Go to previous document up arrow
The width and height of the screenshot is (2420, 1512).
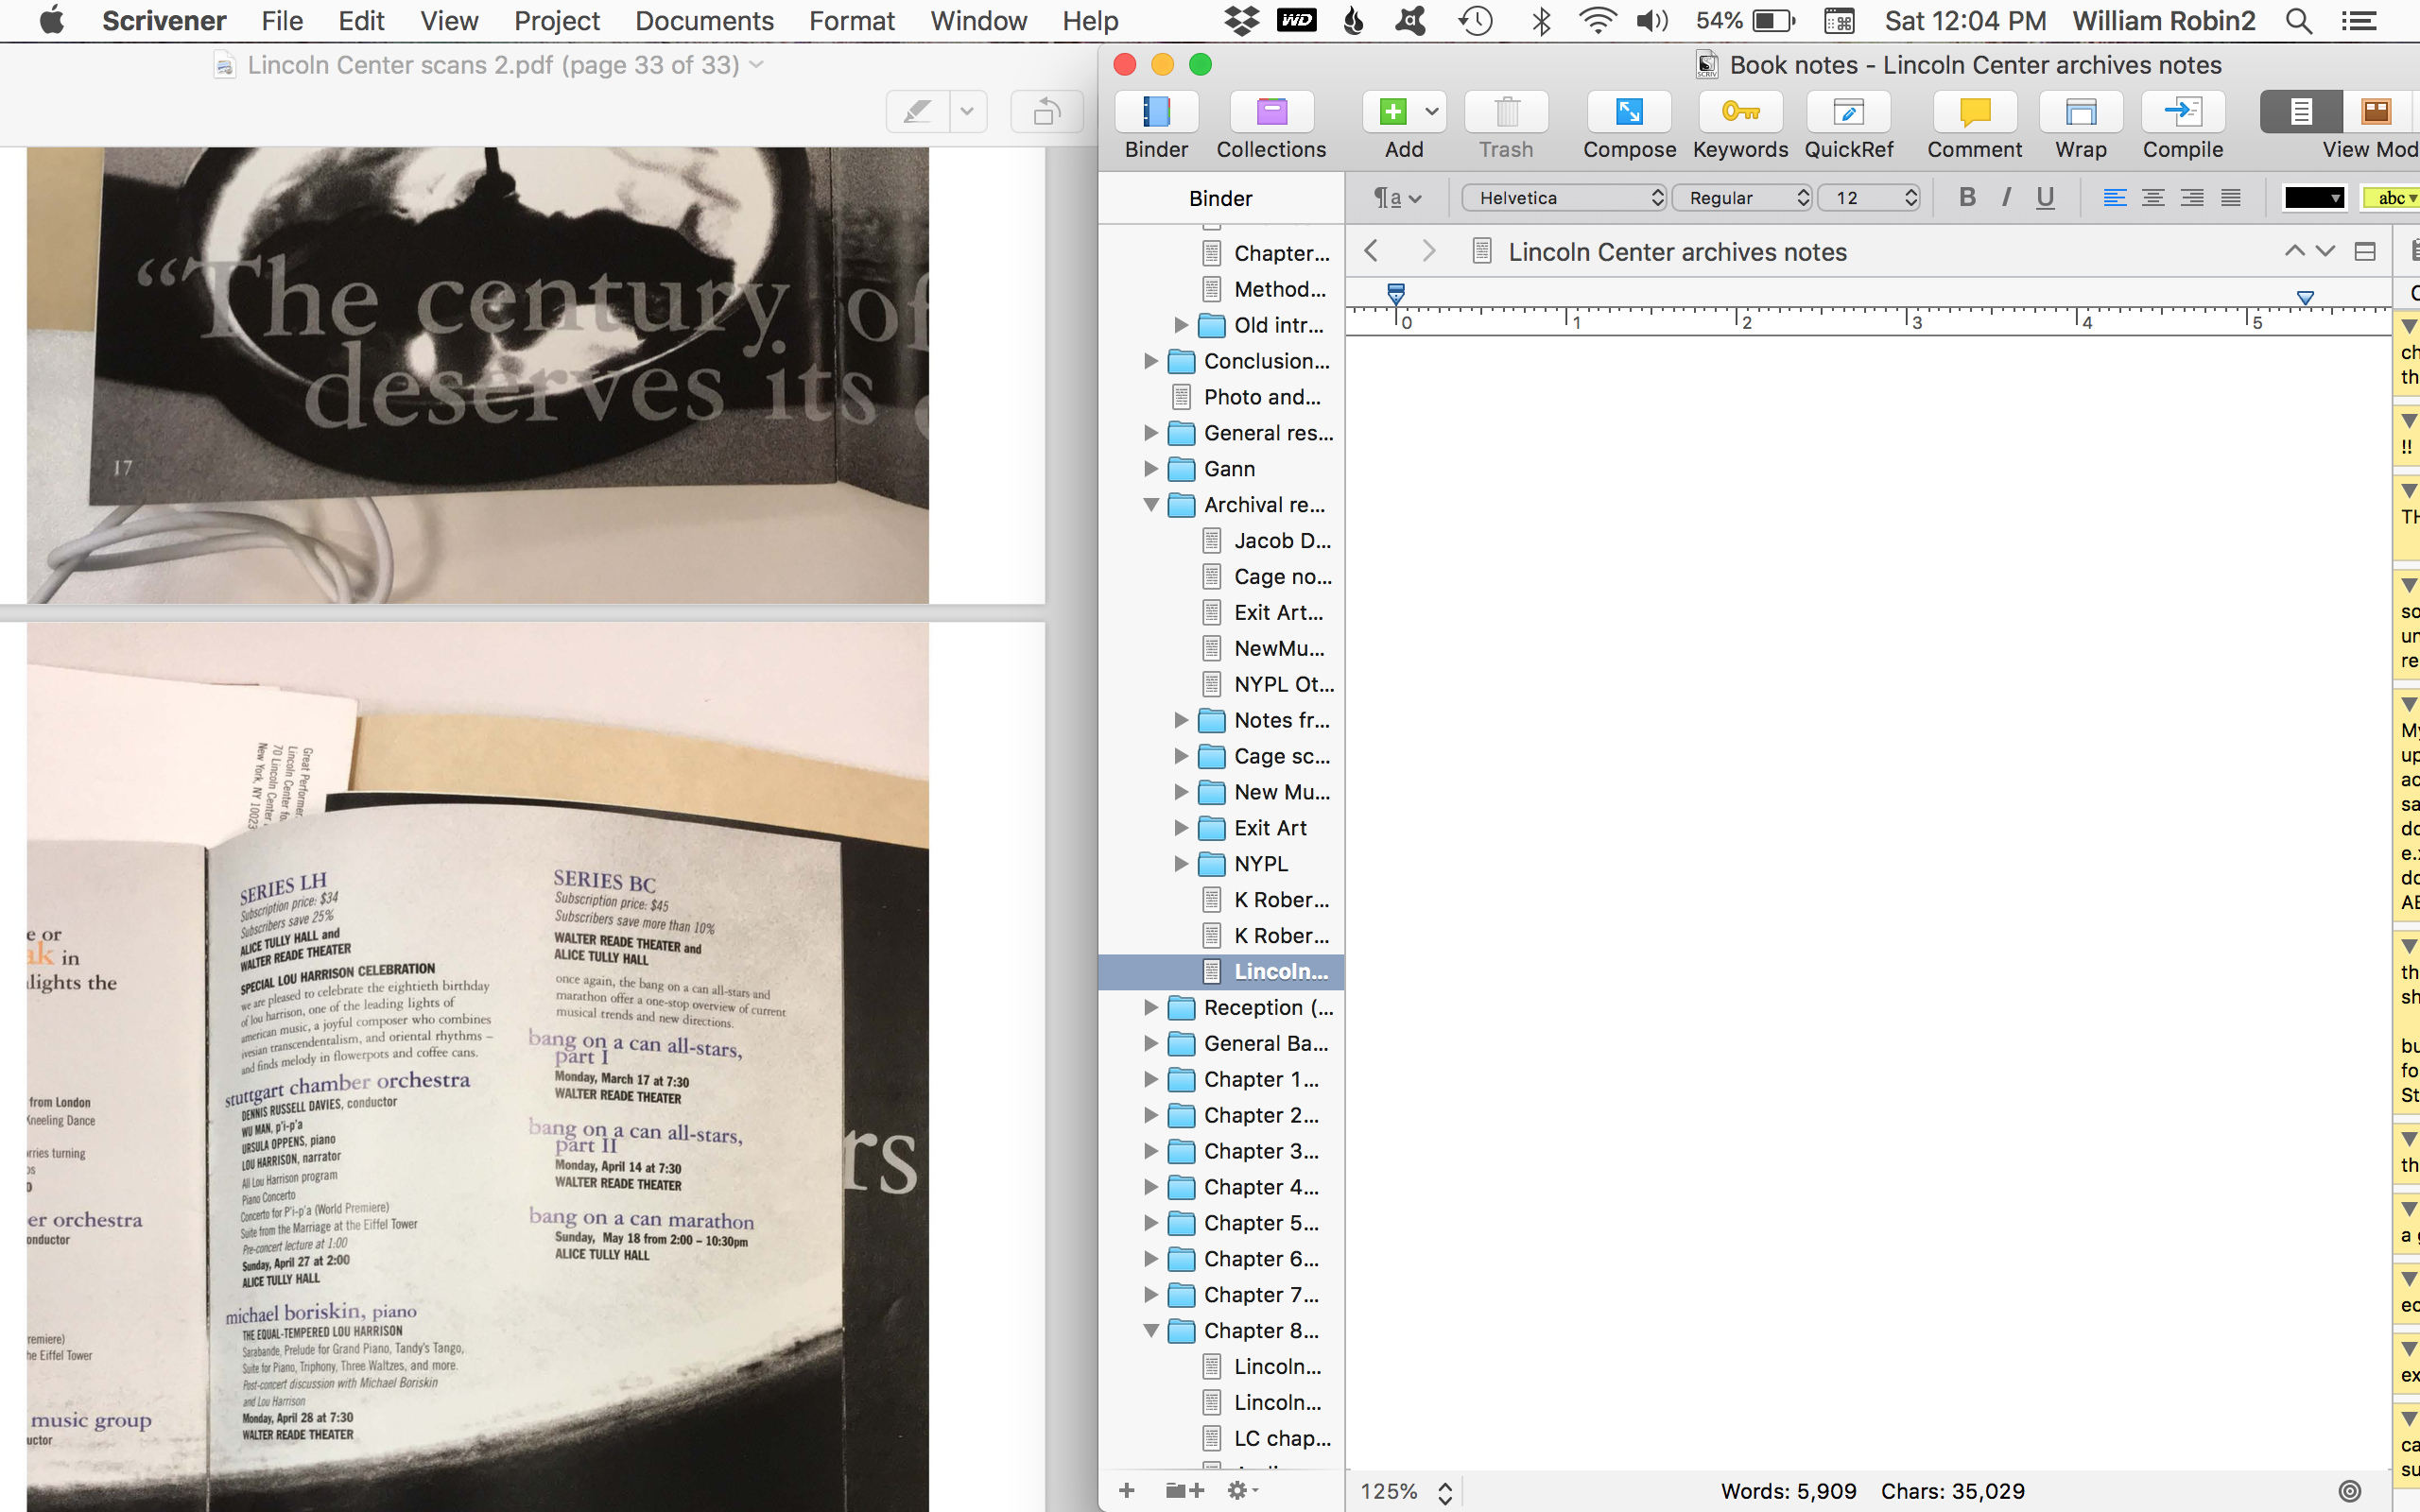[2294, 251]
